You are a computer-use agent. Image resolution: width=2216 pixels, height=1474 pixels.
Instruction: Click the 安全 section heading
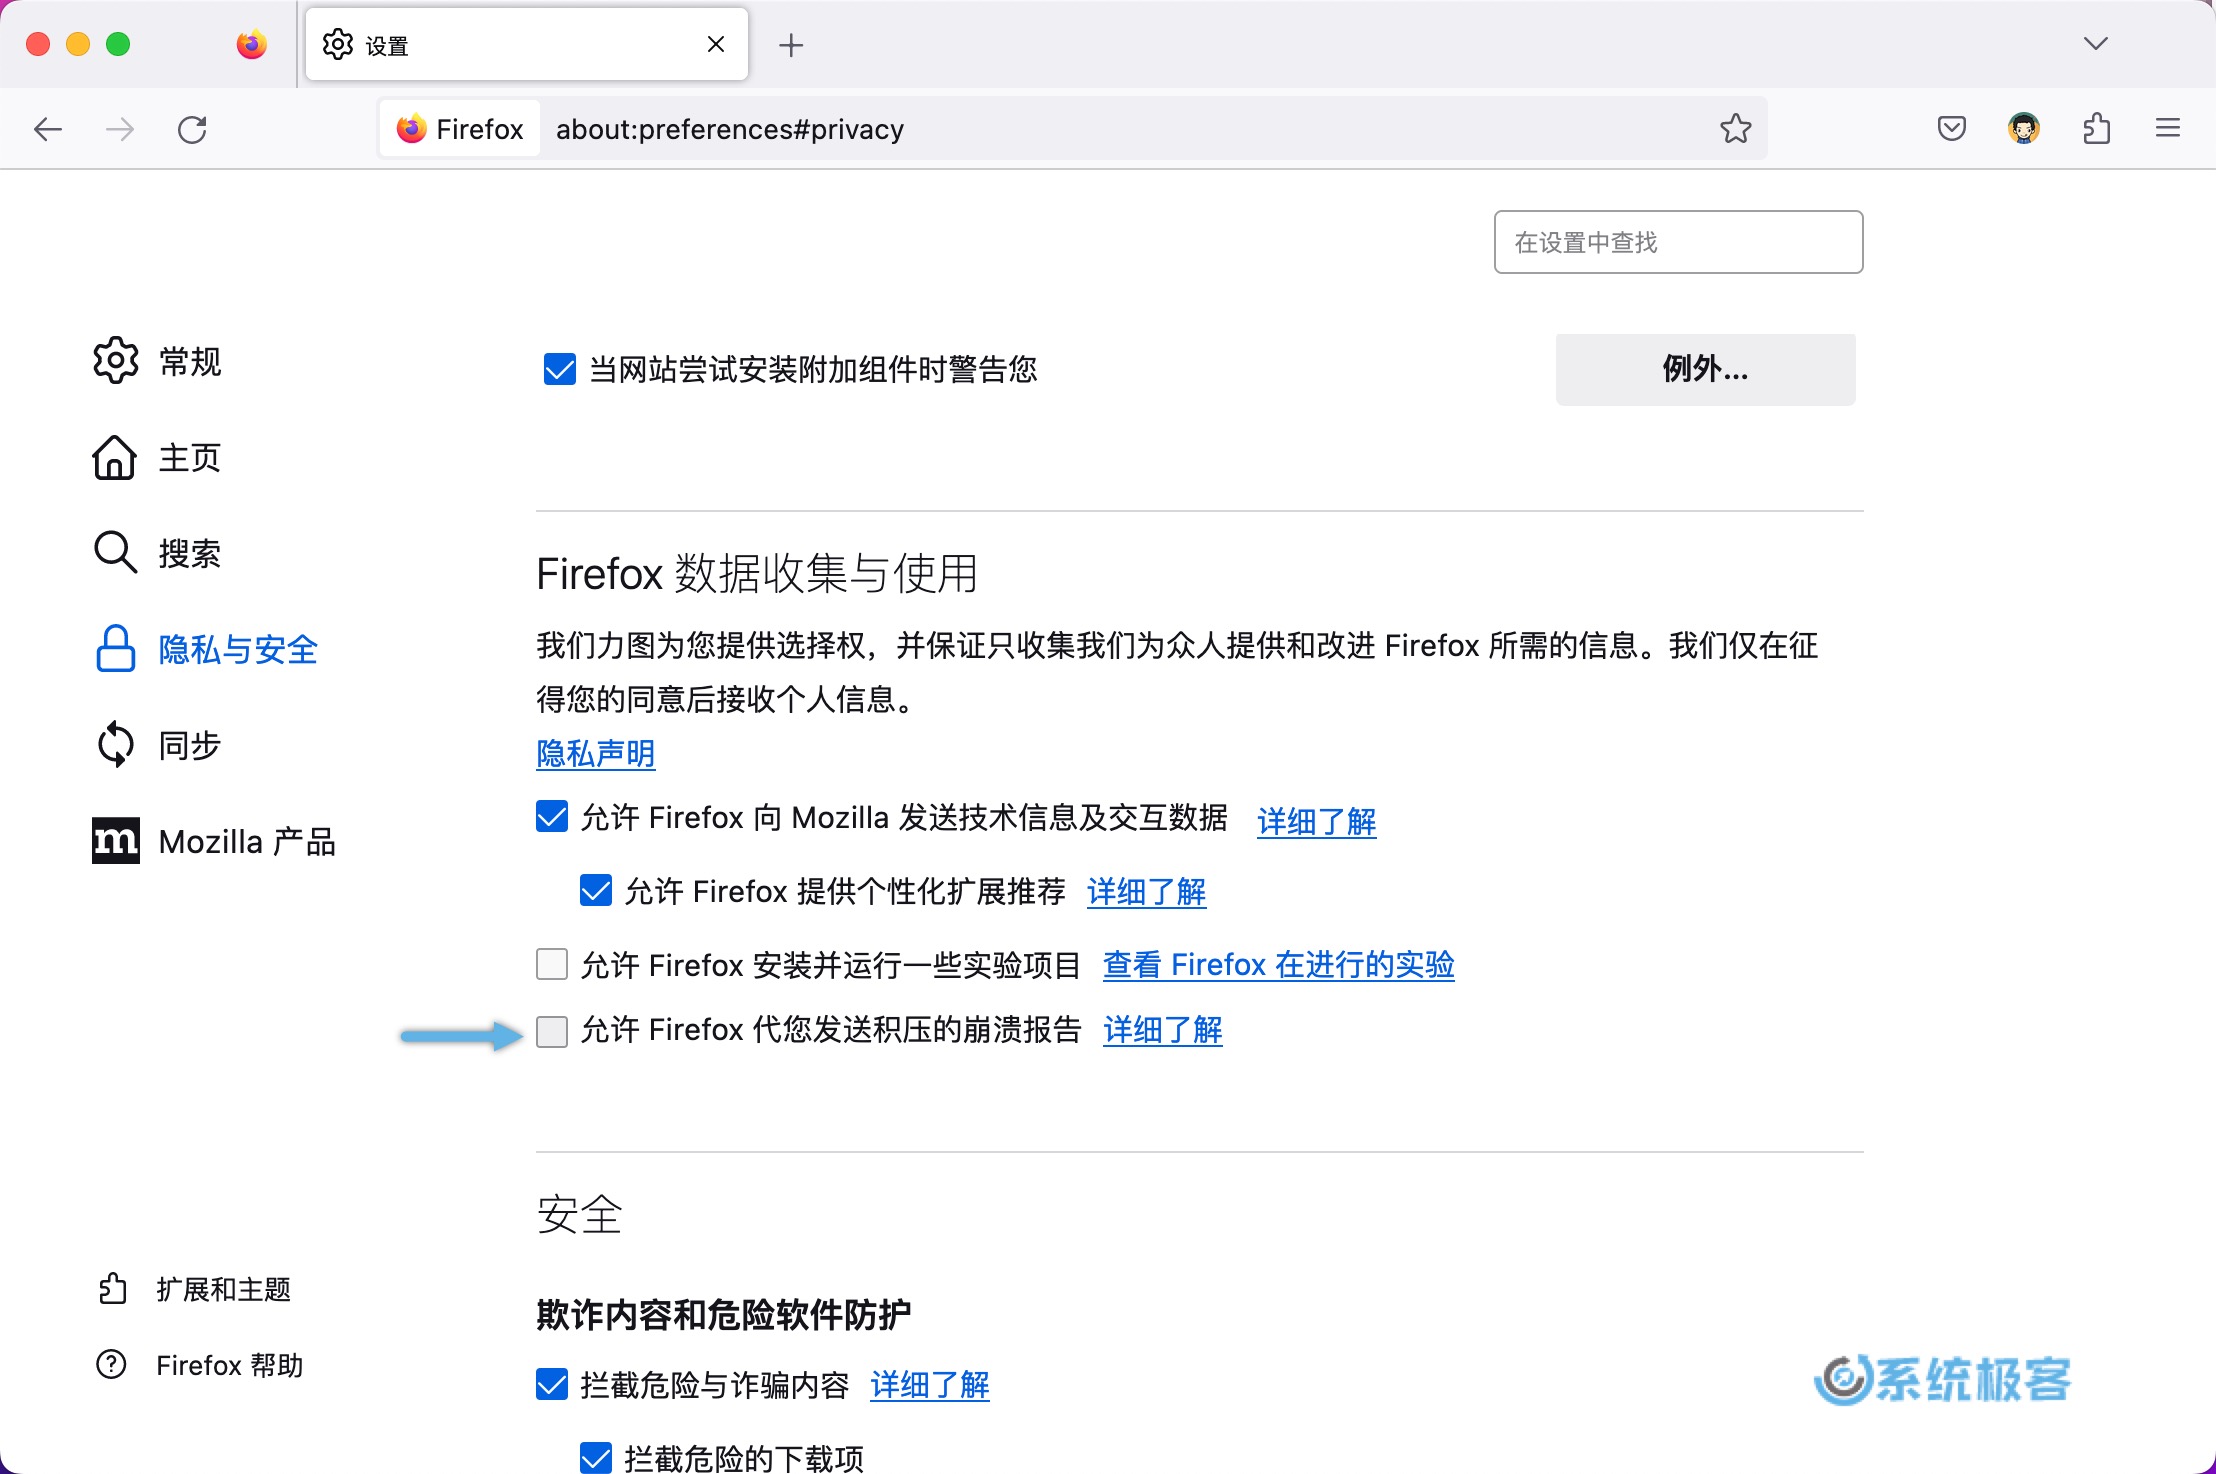(x=580, y=1214)
